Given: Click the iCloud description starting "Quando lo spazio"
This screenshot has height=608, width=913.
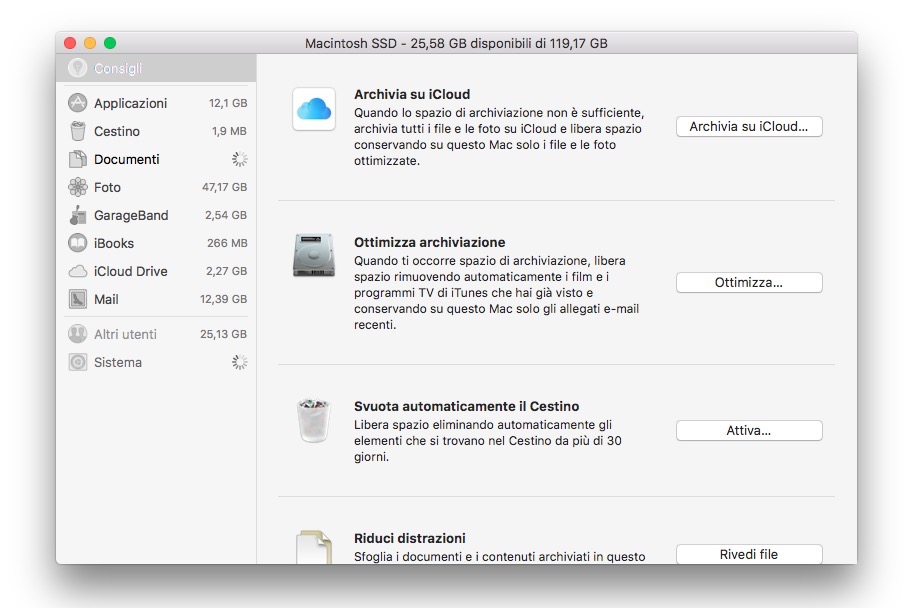Looking at the screenshot, I should pyautogui.click(x=499, y=136).
